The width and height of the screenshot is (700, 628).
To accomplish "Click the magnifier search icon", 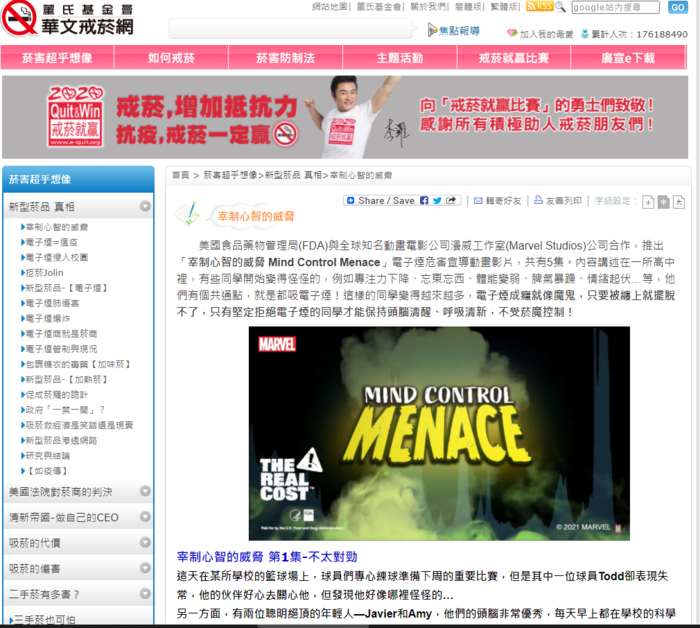I will [x=560, y=7].
